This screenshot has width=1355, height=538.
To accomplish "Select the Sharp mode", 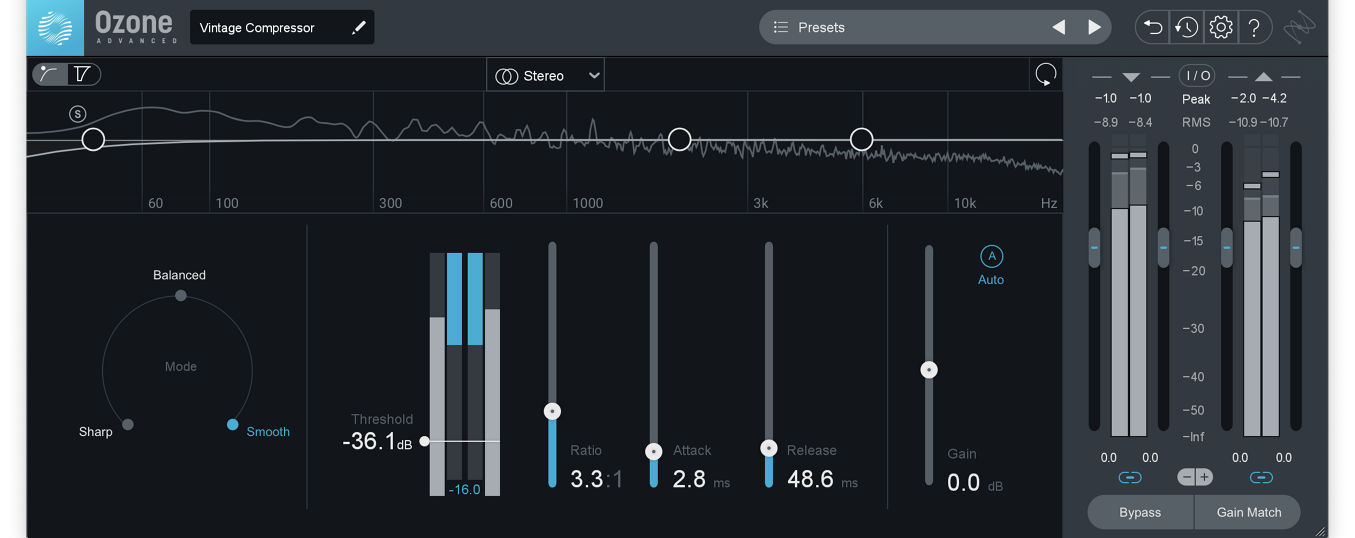I will (127, 424).
